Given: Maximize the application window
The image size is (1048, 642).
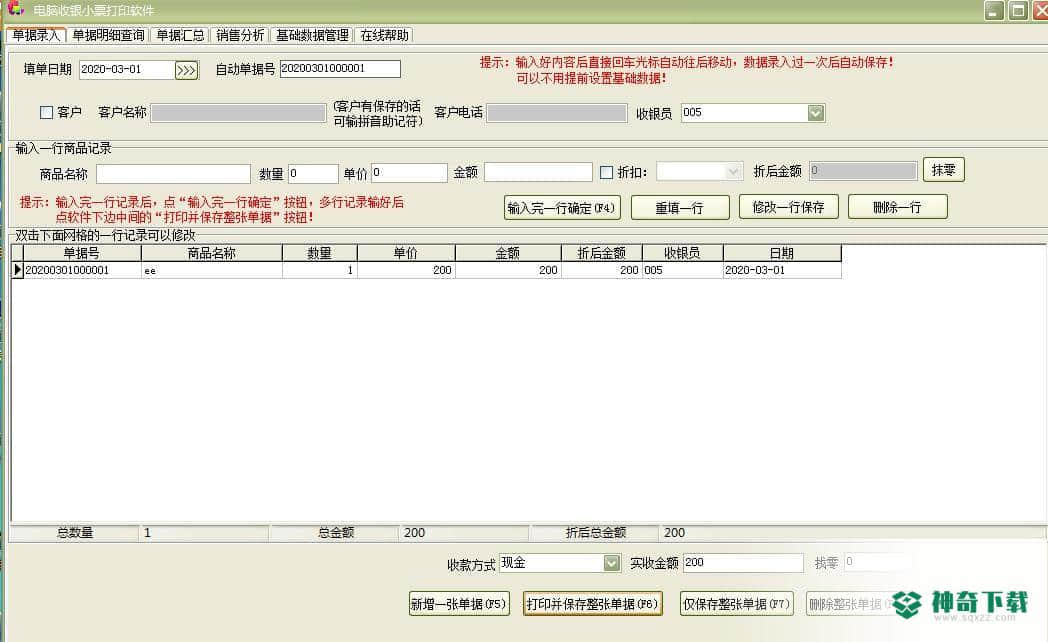Looking at the screenshot, I should (x=1017, y=10).
